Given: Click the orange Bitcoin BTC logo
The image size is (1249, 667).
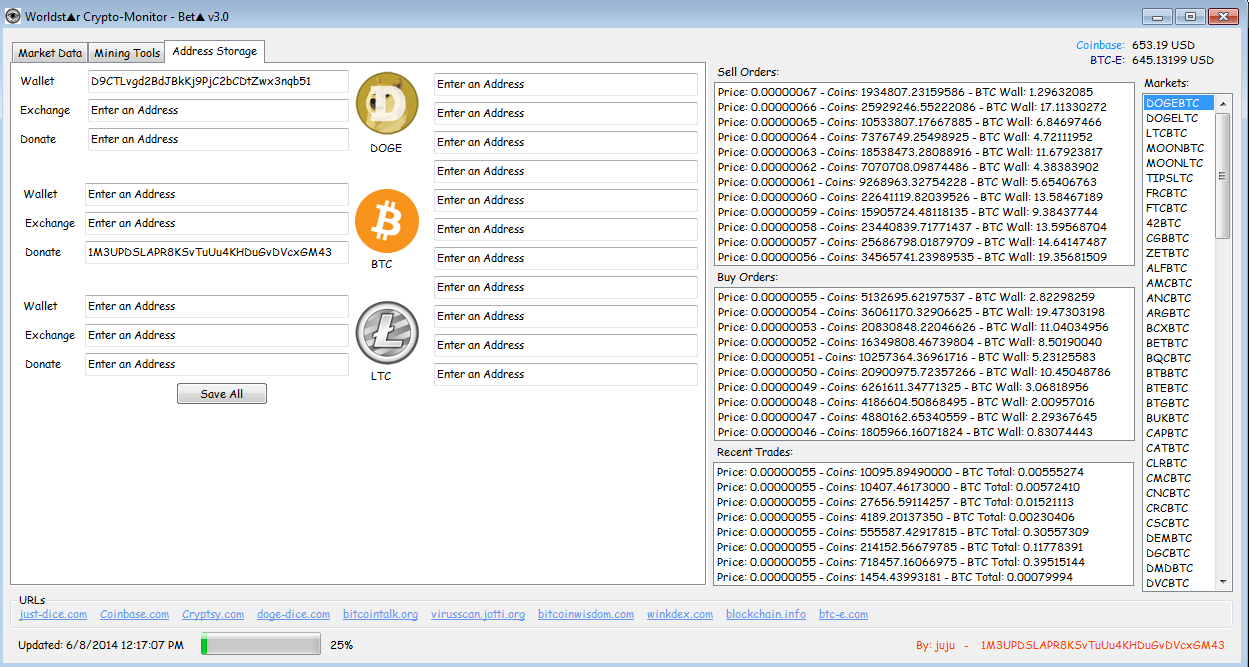Looking at the screenshot, I should click(387, 220).
